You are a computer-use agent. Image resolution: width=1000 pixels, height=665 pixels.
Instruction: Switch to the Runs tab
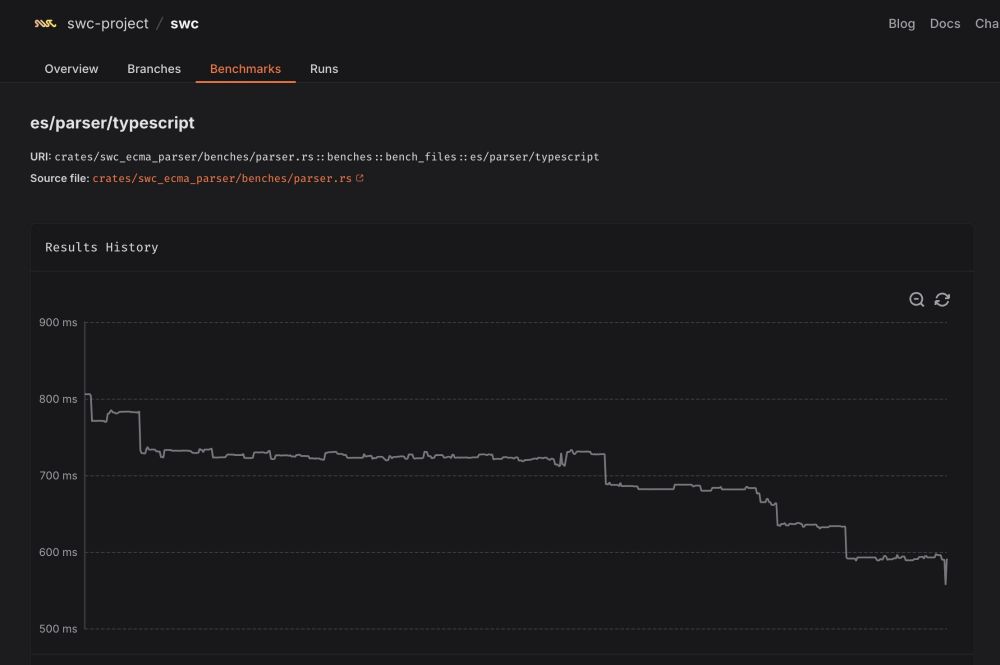324,69
